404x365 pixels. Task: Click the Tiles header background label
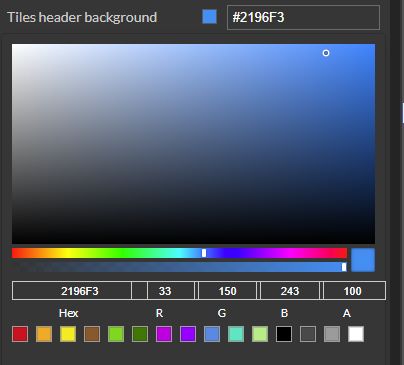click(x=82, y=17)
